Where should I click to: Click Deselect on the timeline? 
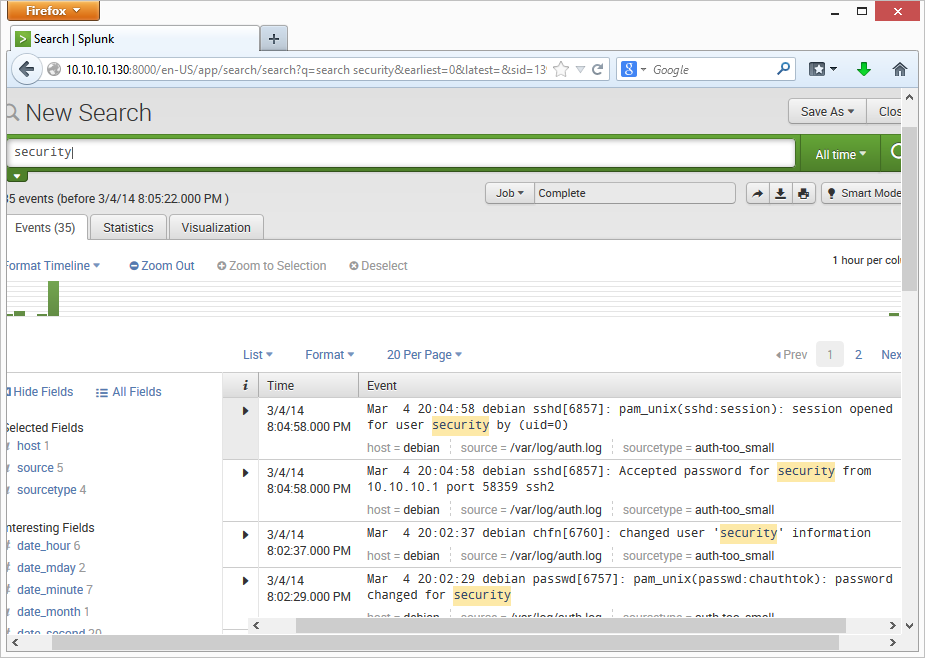(378, 266)
